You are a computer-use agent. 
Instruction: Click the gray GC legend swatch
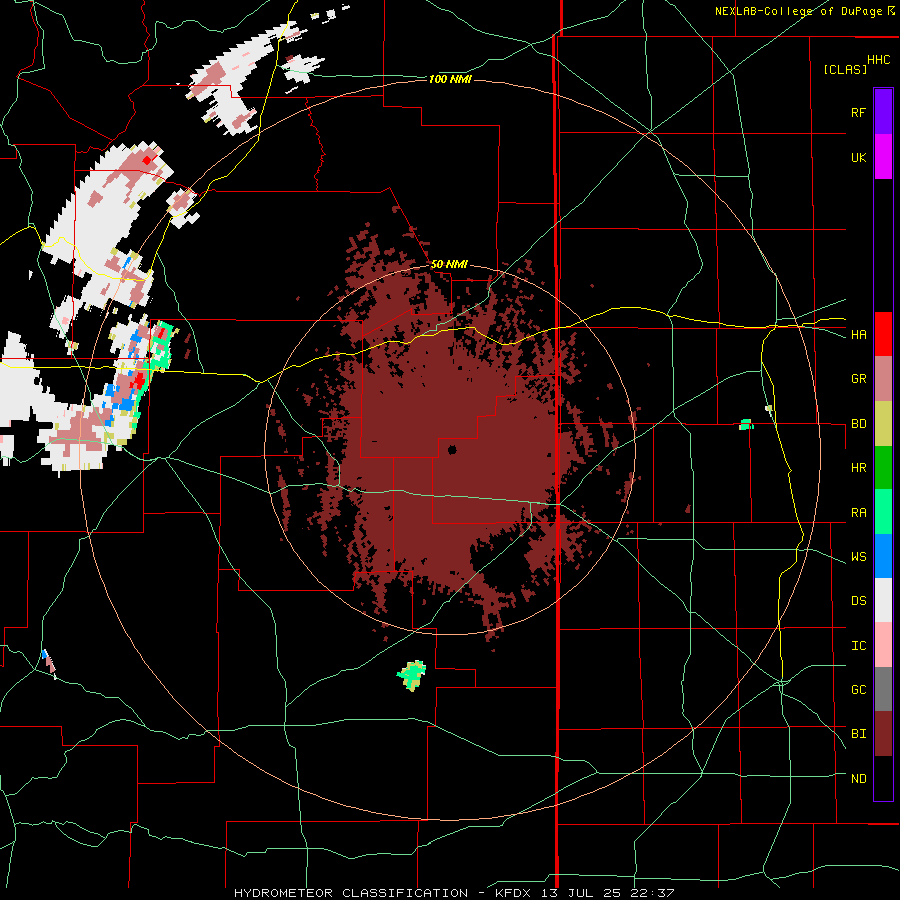coord(883,689)
